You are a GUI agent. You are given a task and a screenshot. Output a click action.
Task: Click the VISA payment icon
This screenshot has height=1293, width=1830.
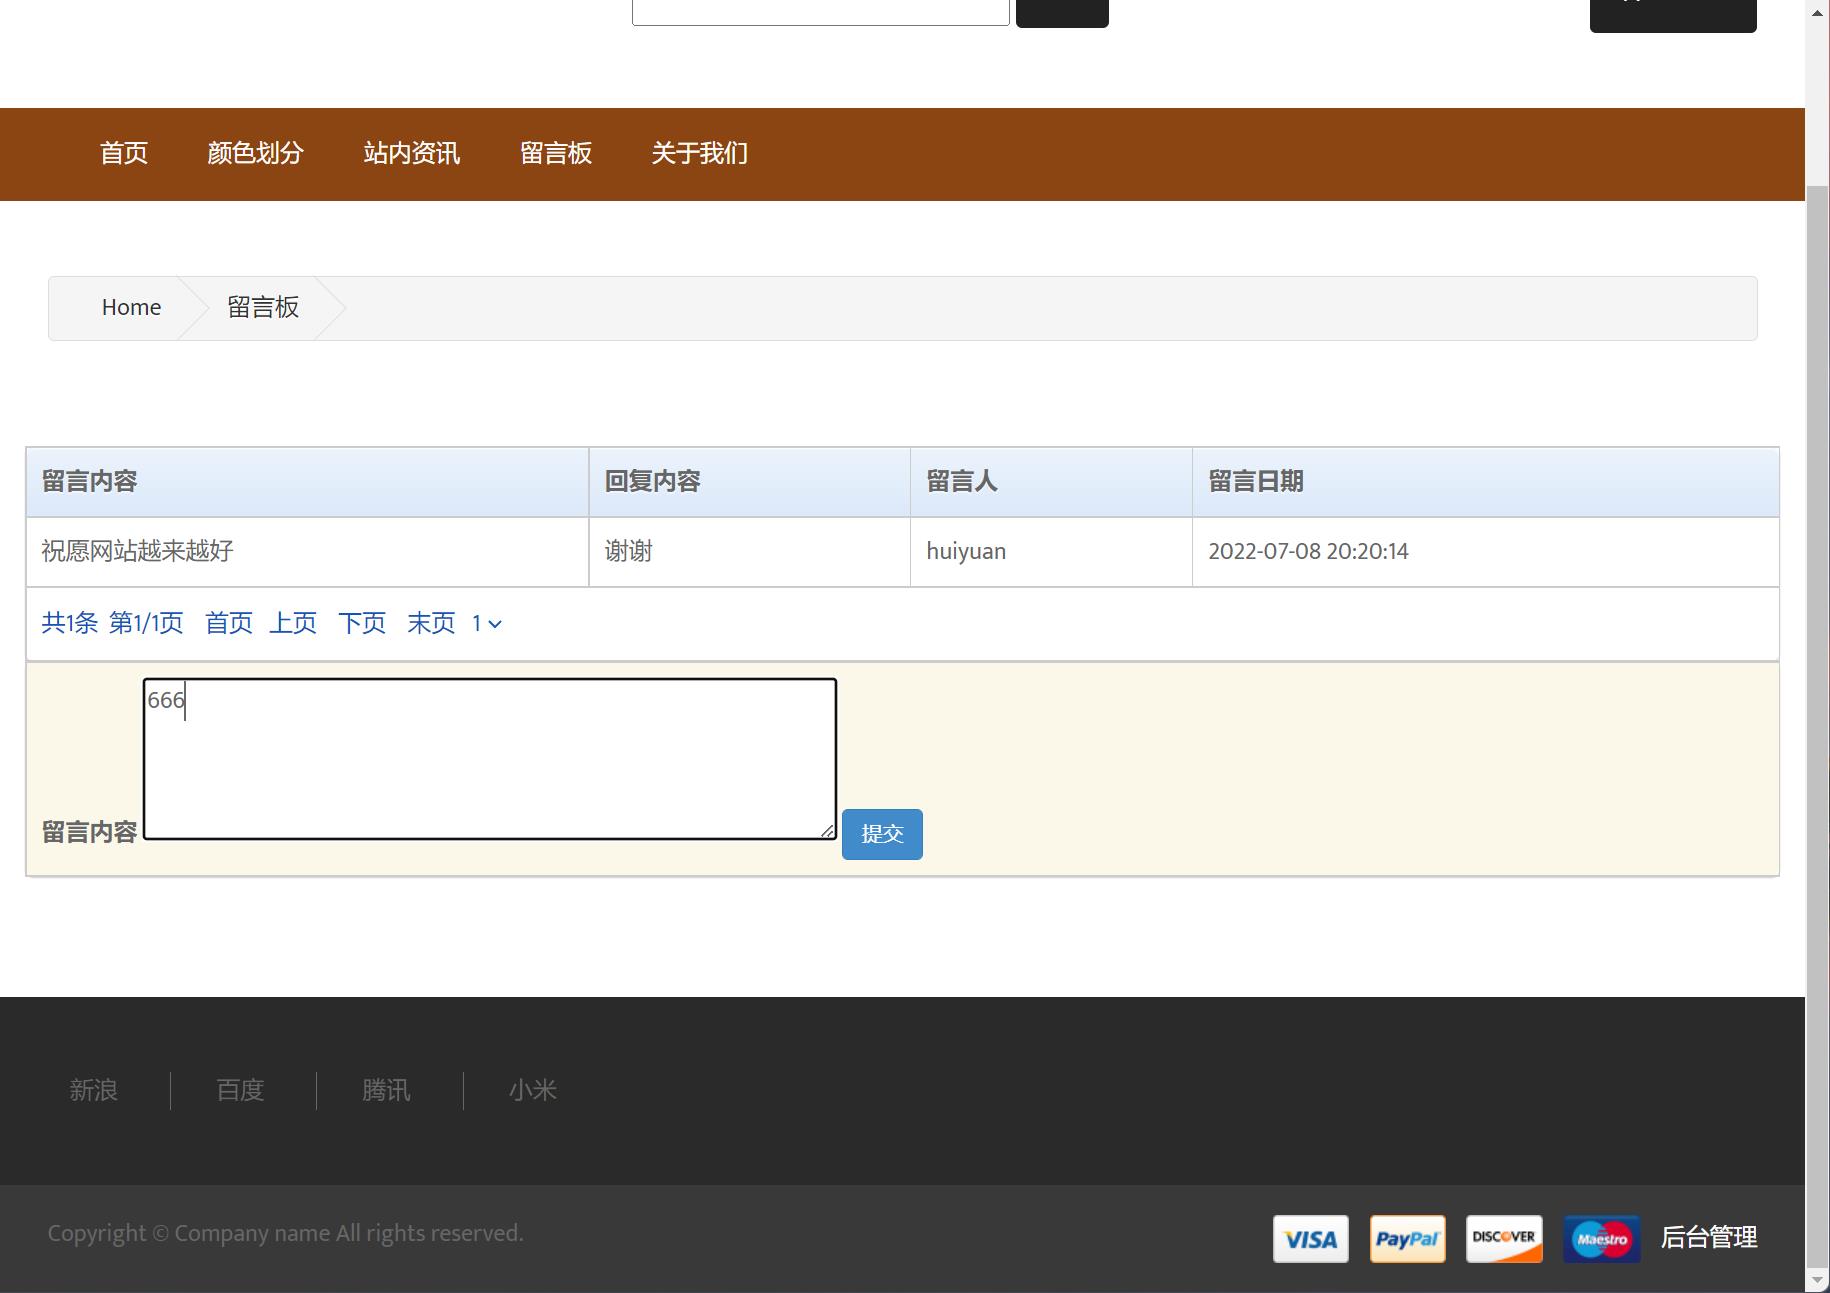point(1310,1238)
